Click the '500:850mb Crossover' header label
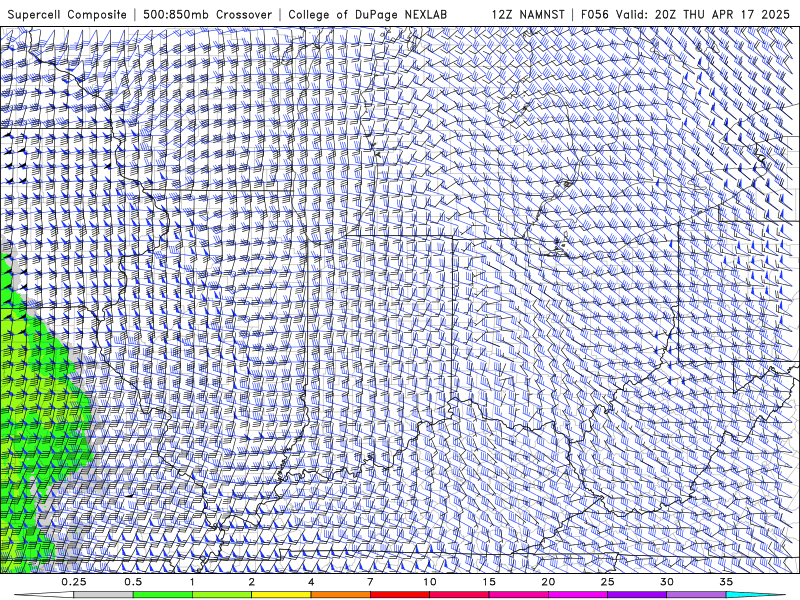This screenshot has width=800, height=600. click(208, 14)
